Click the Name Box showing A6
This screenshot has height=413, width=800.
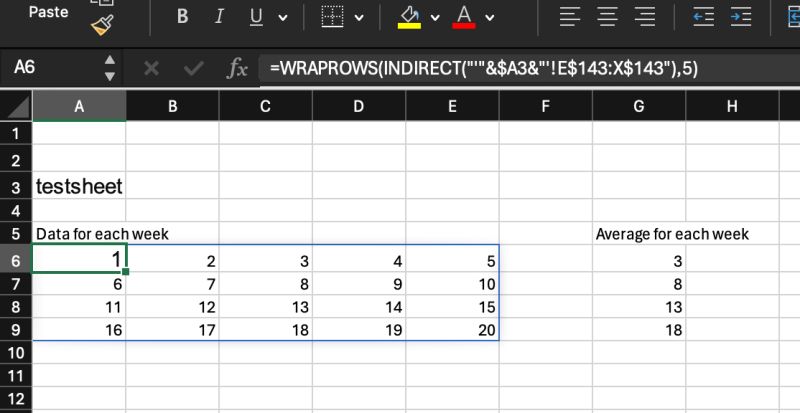coord(51,67)
